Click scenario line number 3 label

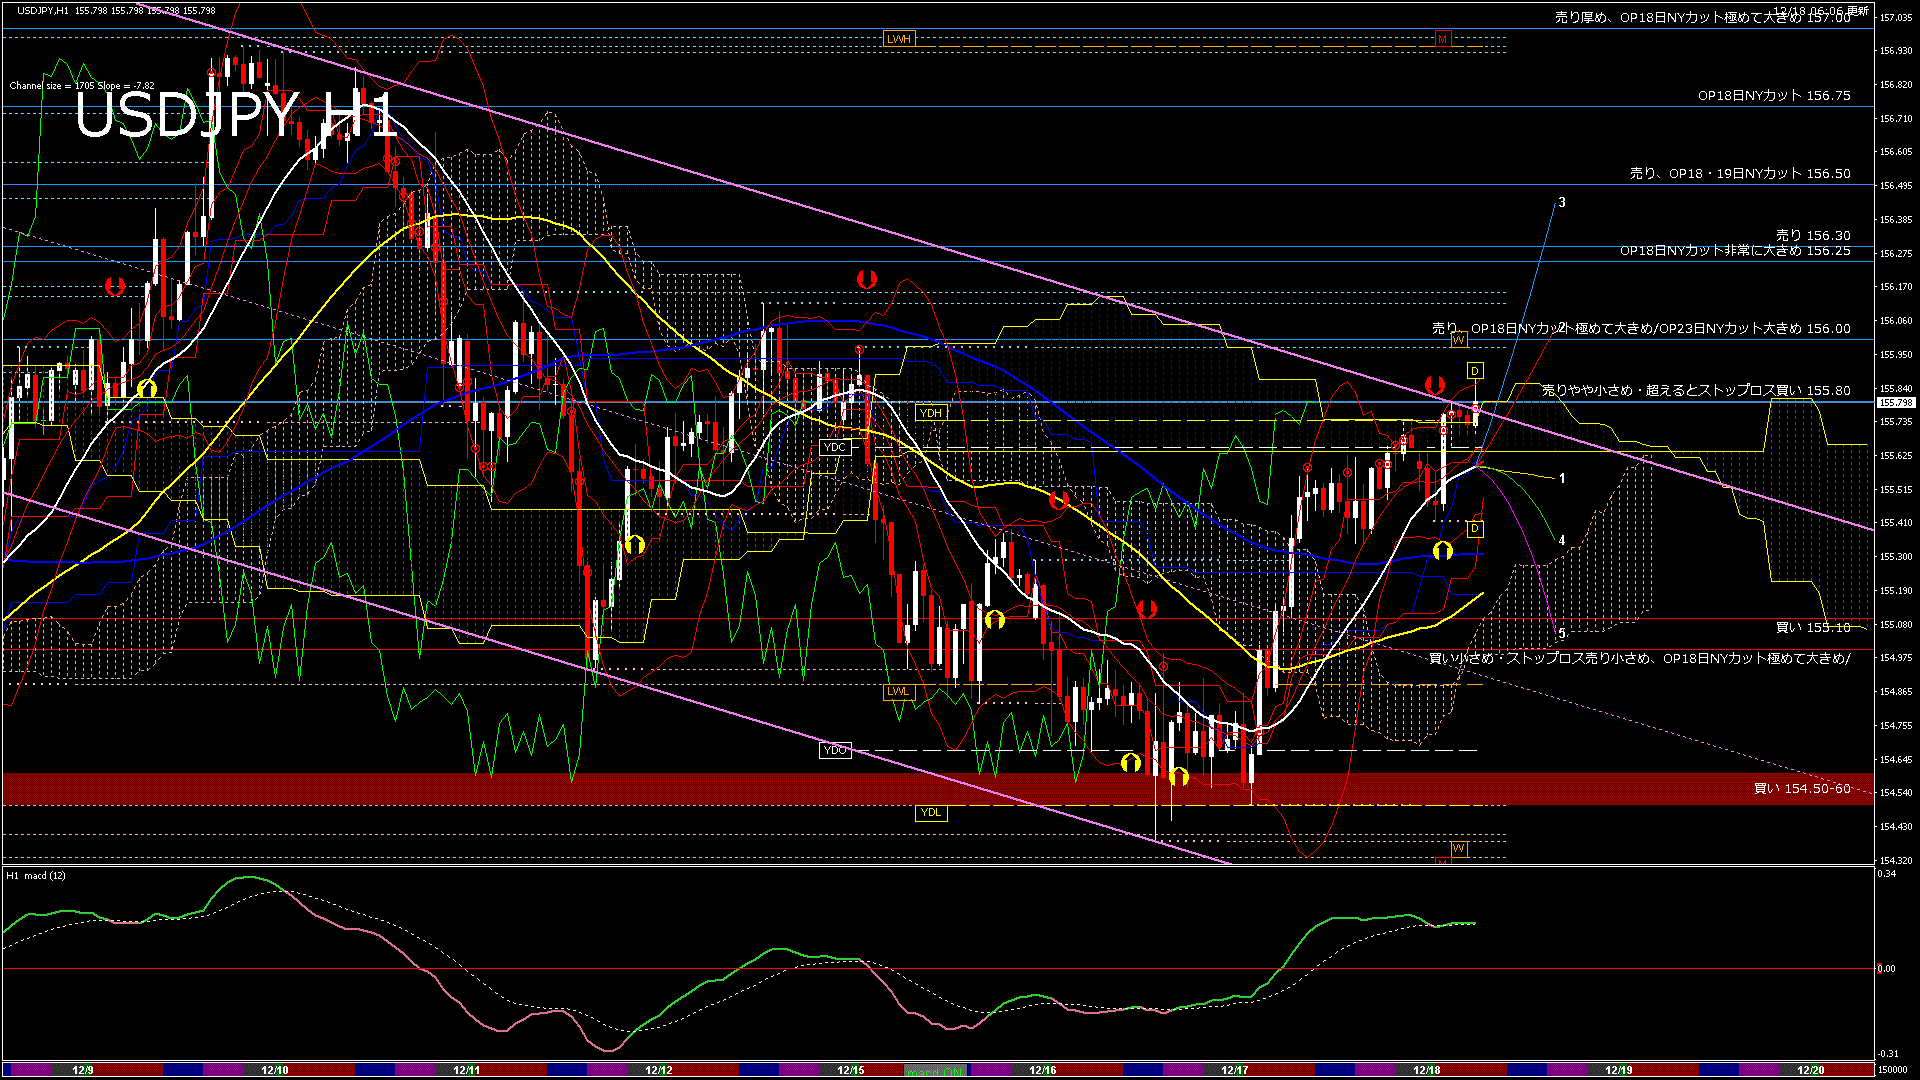pos(1562,203)
